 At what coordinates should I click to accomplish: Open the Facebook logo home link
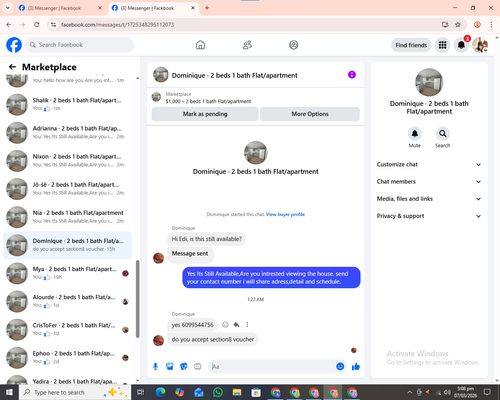14,45
